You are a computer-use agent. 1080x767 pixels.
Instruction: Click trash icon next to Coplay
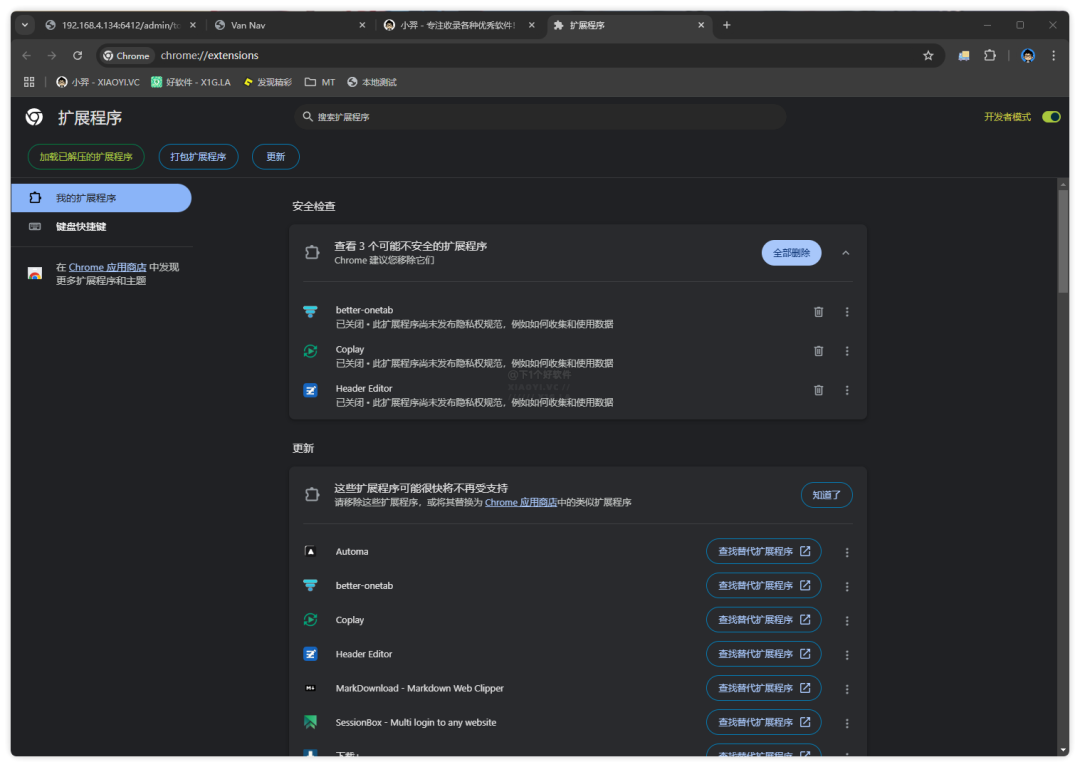[x=818, y=351]
